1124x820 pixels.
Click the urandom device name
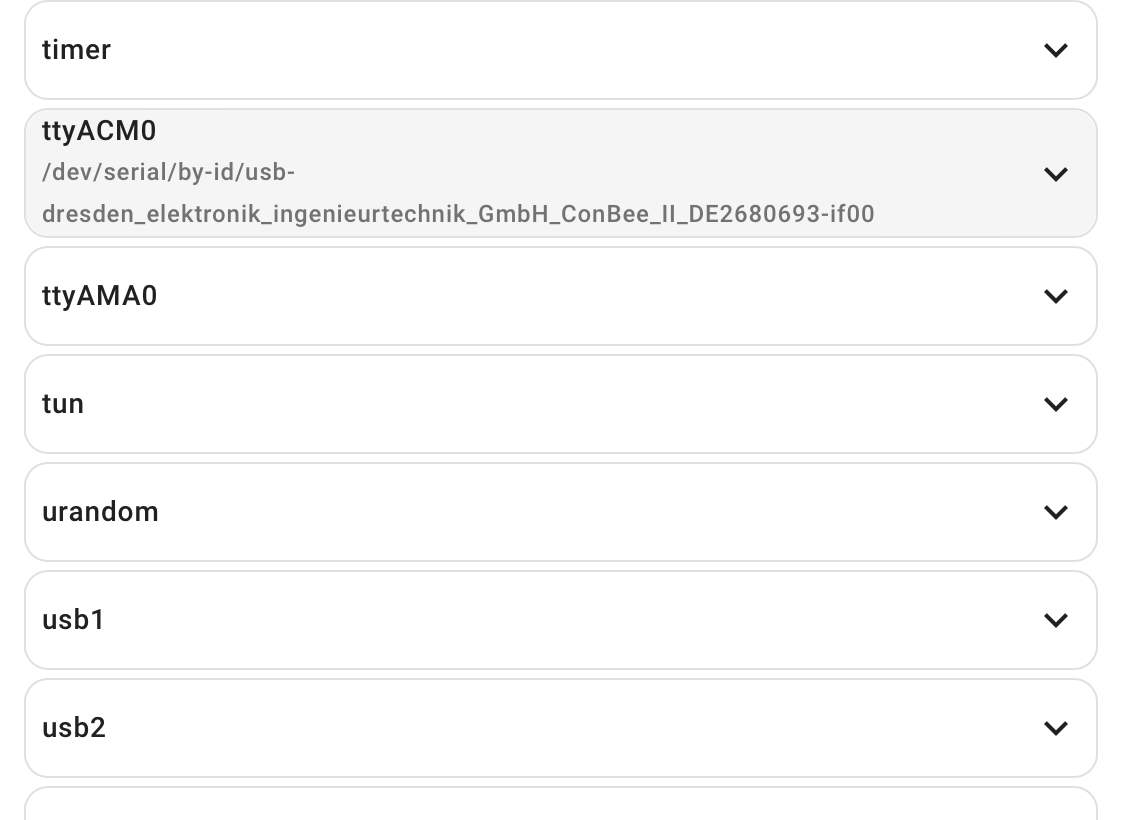point(100,512)
